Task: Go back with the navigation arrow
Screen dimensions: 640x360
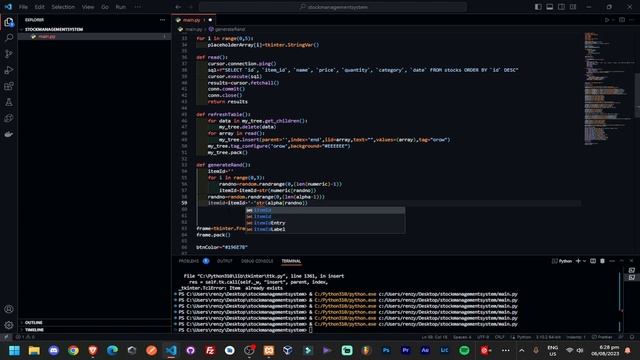Action: click(x=178, y=7)
